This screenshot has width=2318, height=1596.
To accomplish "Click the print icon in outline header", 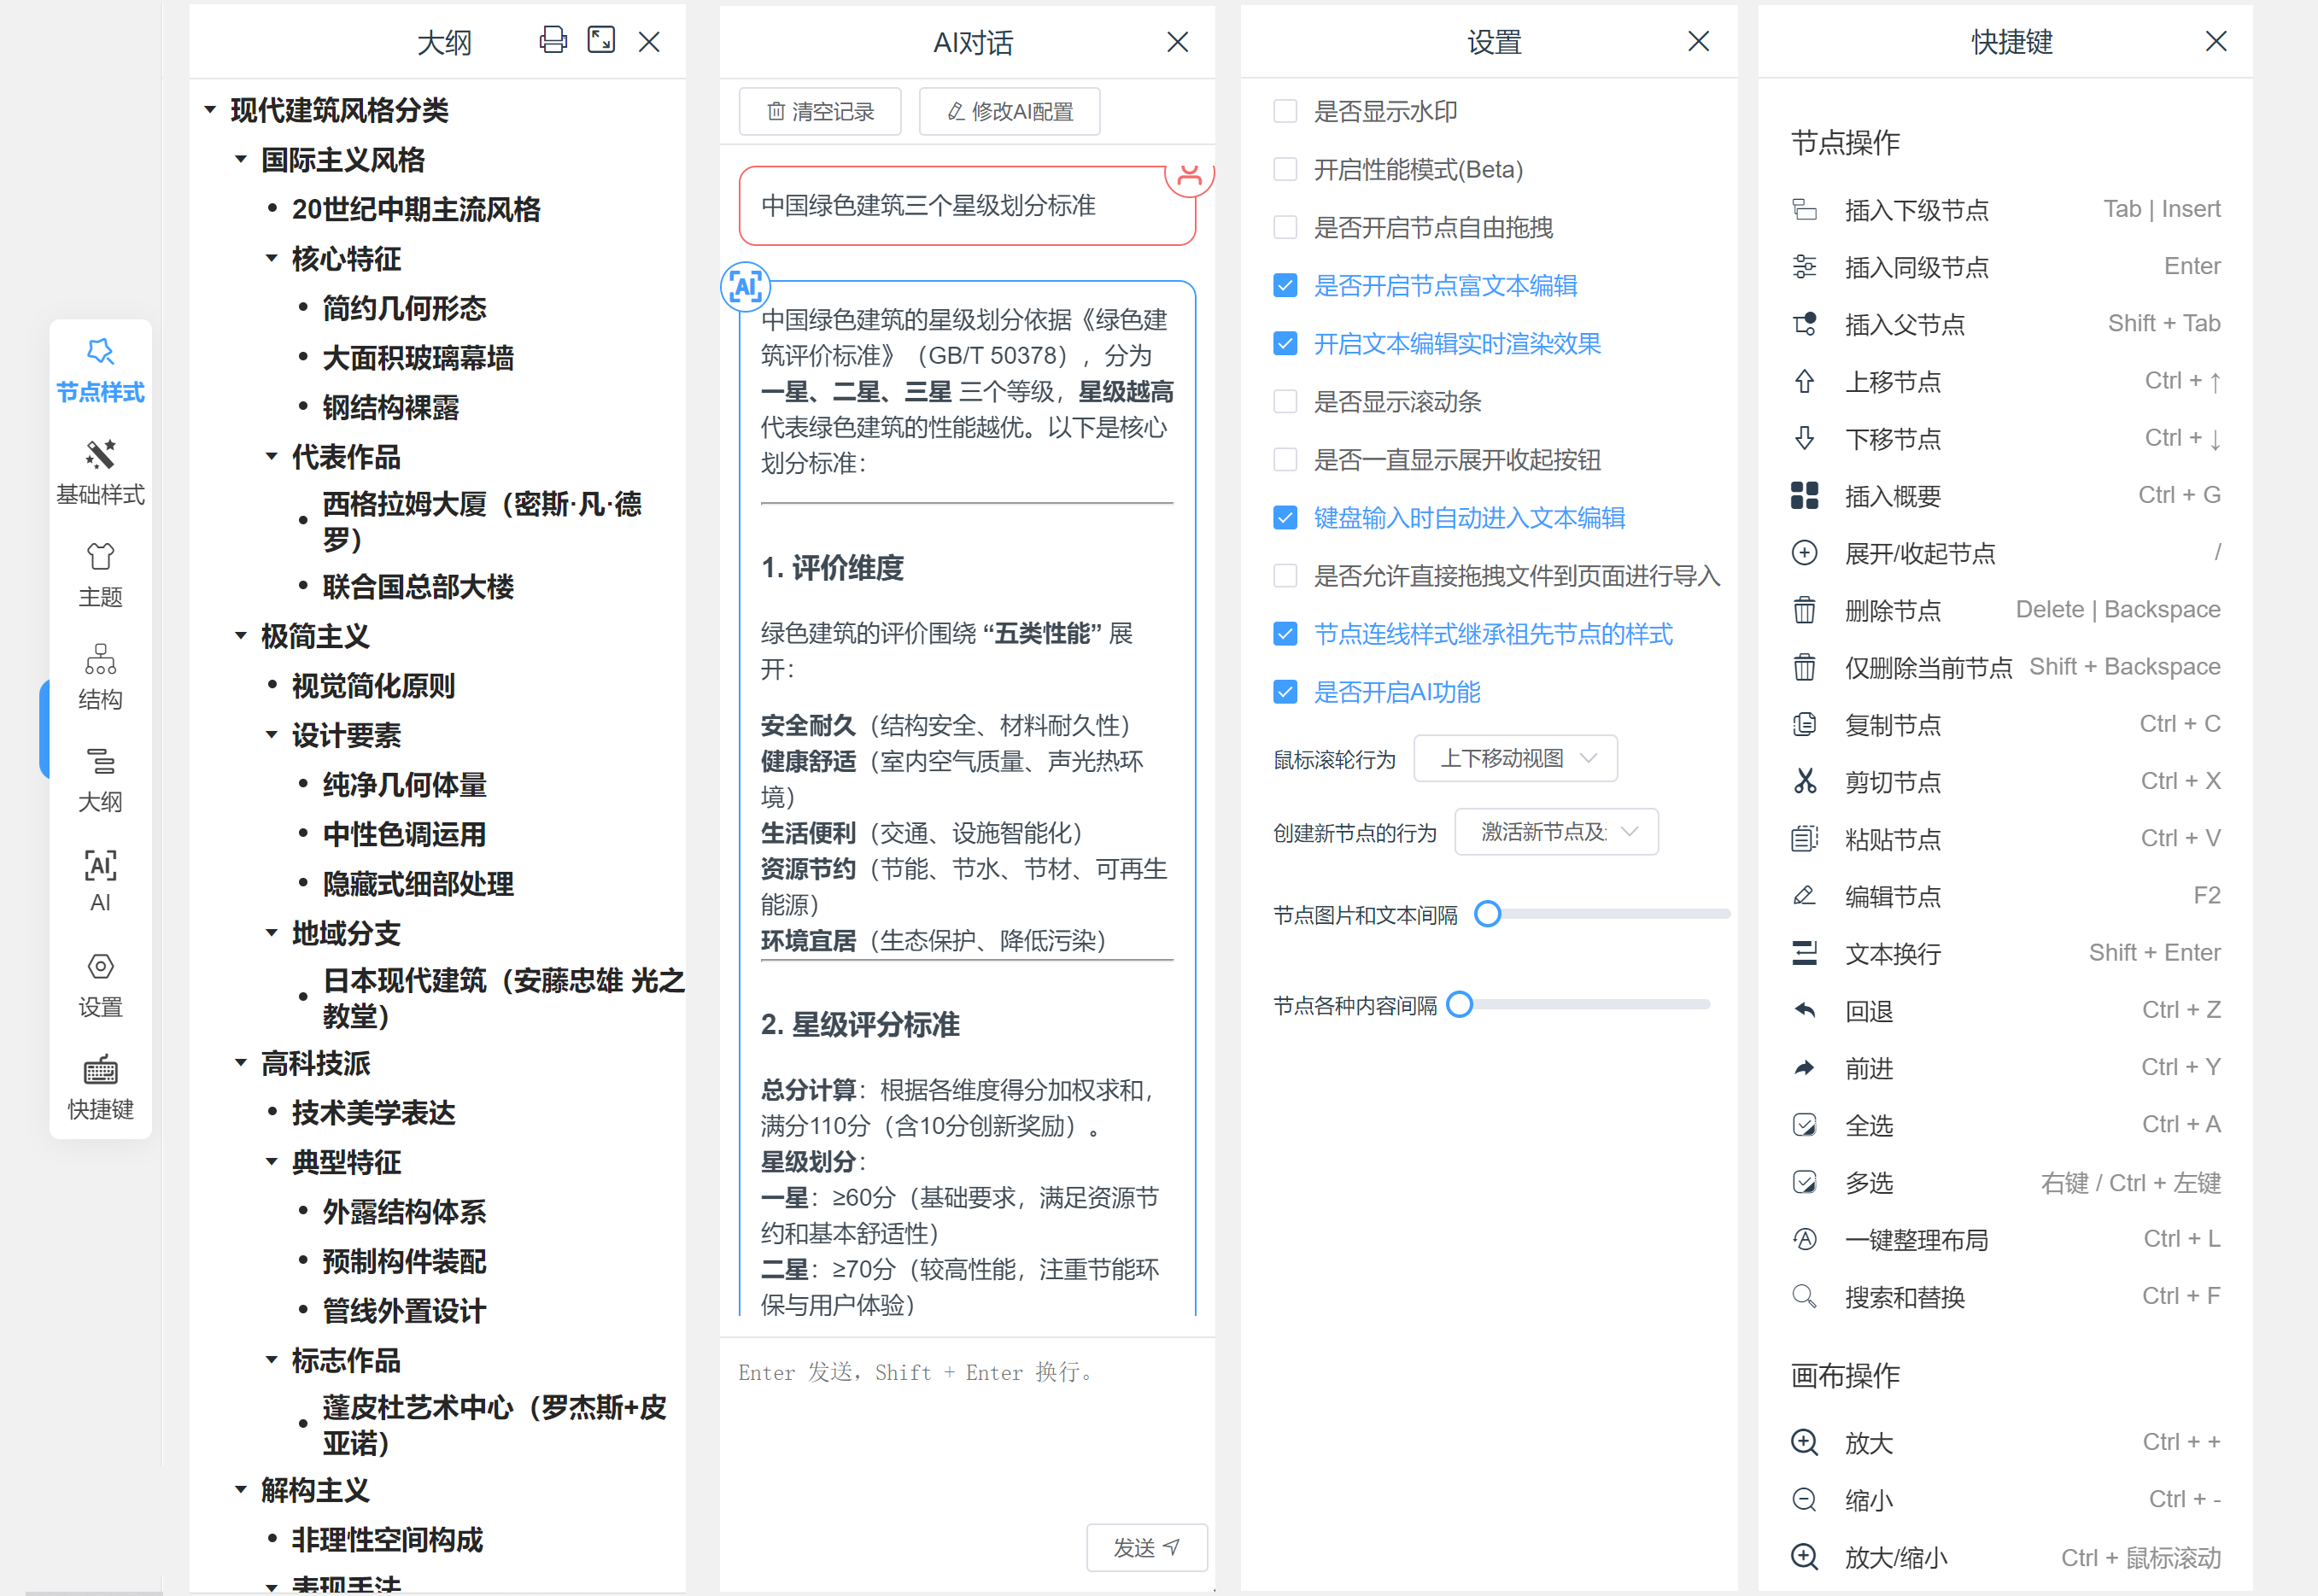I will [553, 40].
